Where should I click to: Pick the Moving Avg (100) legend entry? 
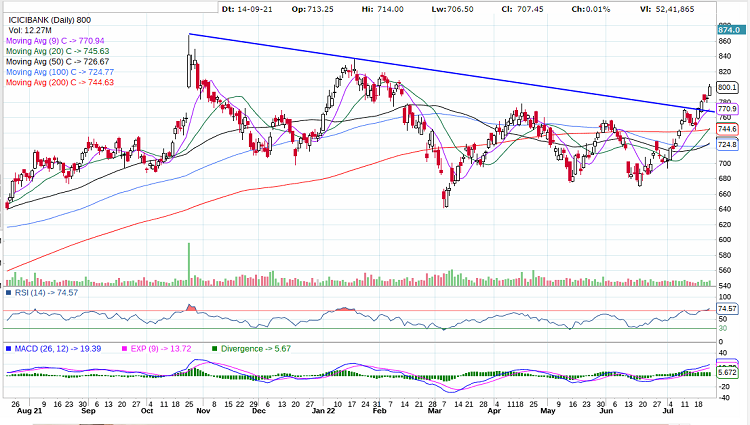click(60, 72)
